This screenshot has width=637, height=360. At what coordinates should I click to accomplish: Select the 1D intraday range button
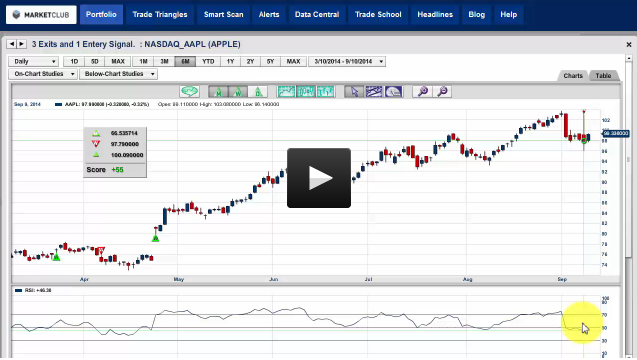coord(74,62)
